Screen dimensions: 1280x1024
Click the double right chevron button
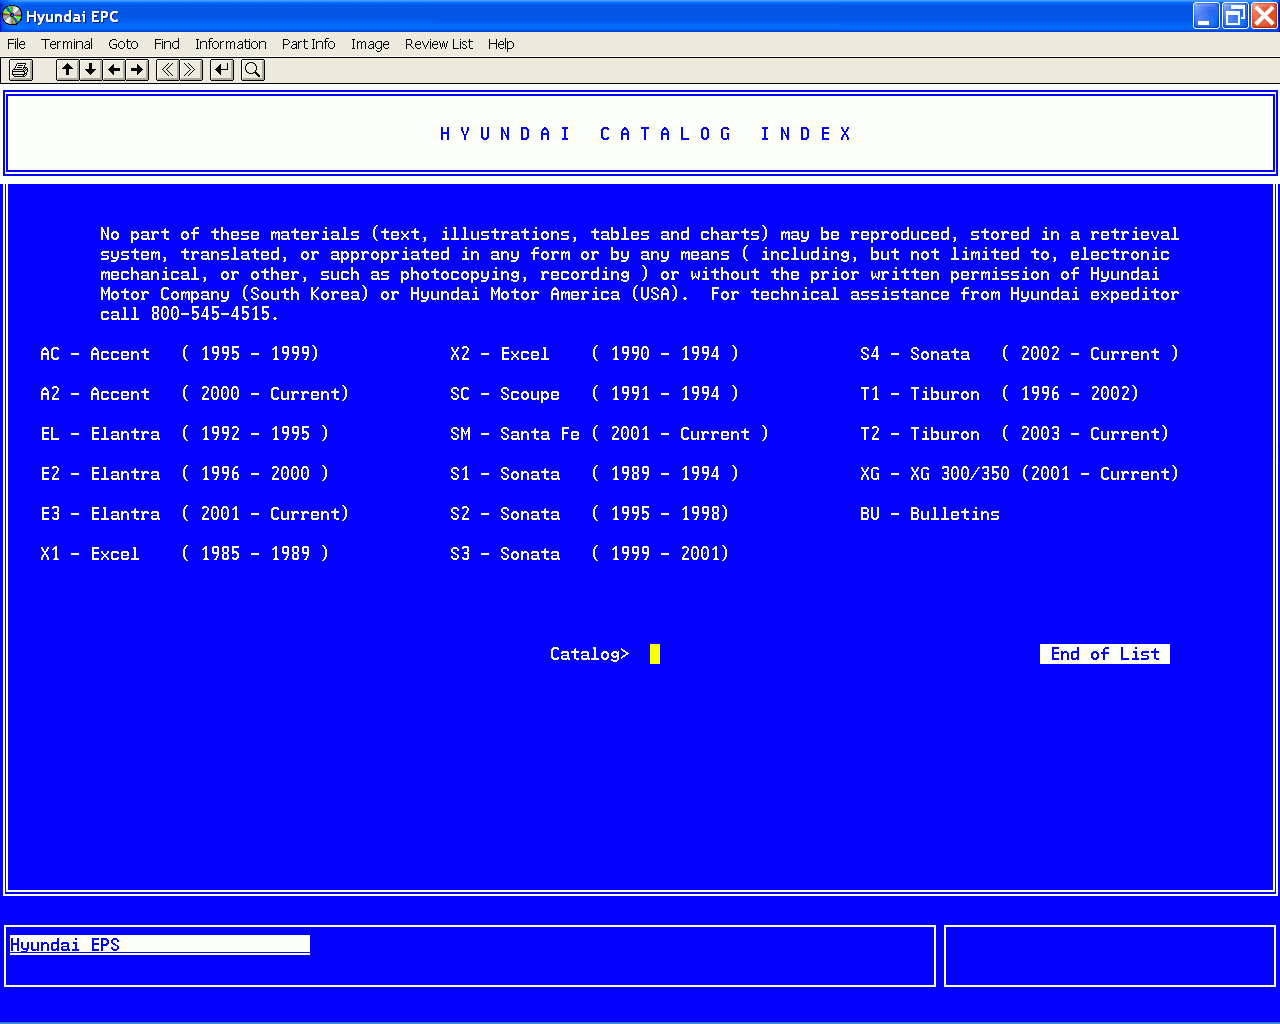coord(191,69)
